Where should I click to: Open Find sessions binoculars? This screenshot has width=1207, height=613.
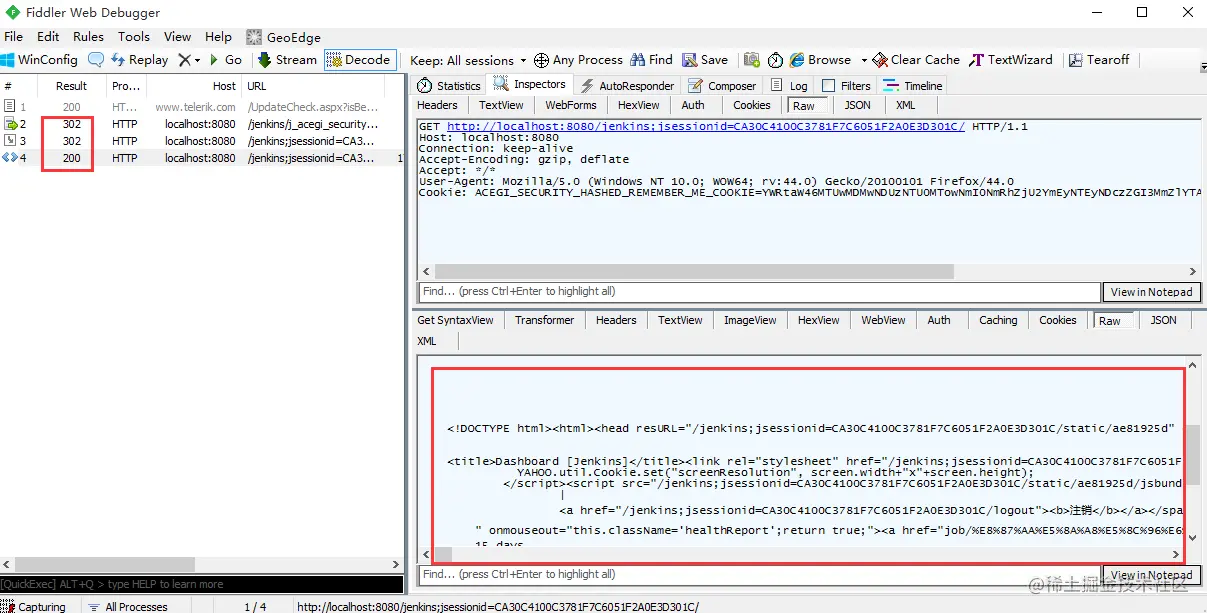coord(651,60)
